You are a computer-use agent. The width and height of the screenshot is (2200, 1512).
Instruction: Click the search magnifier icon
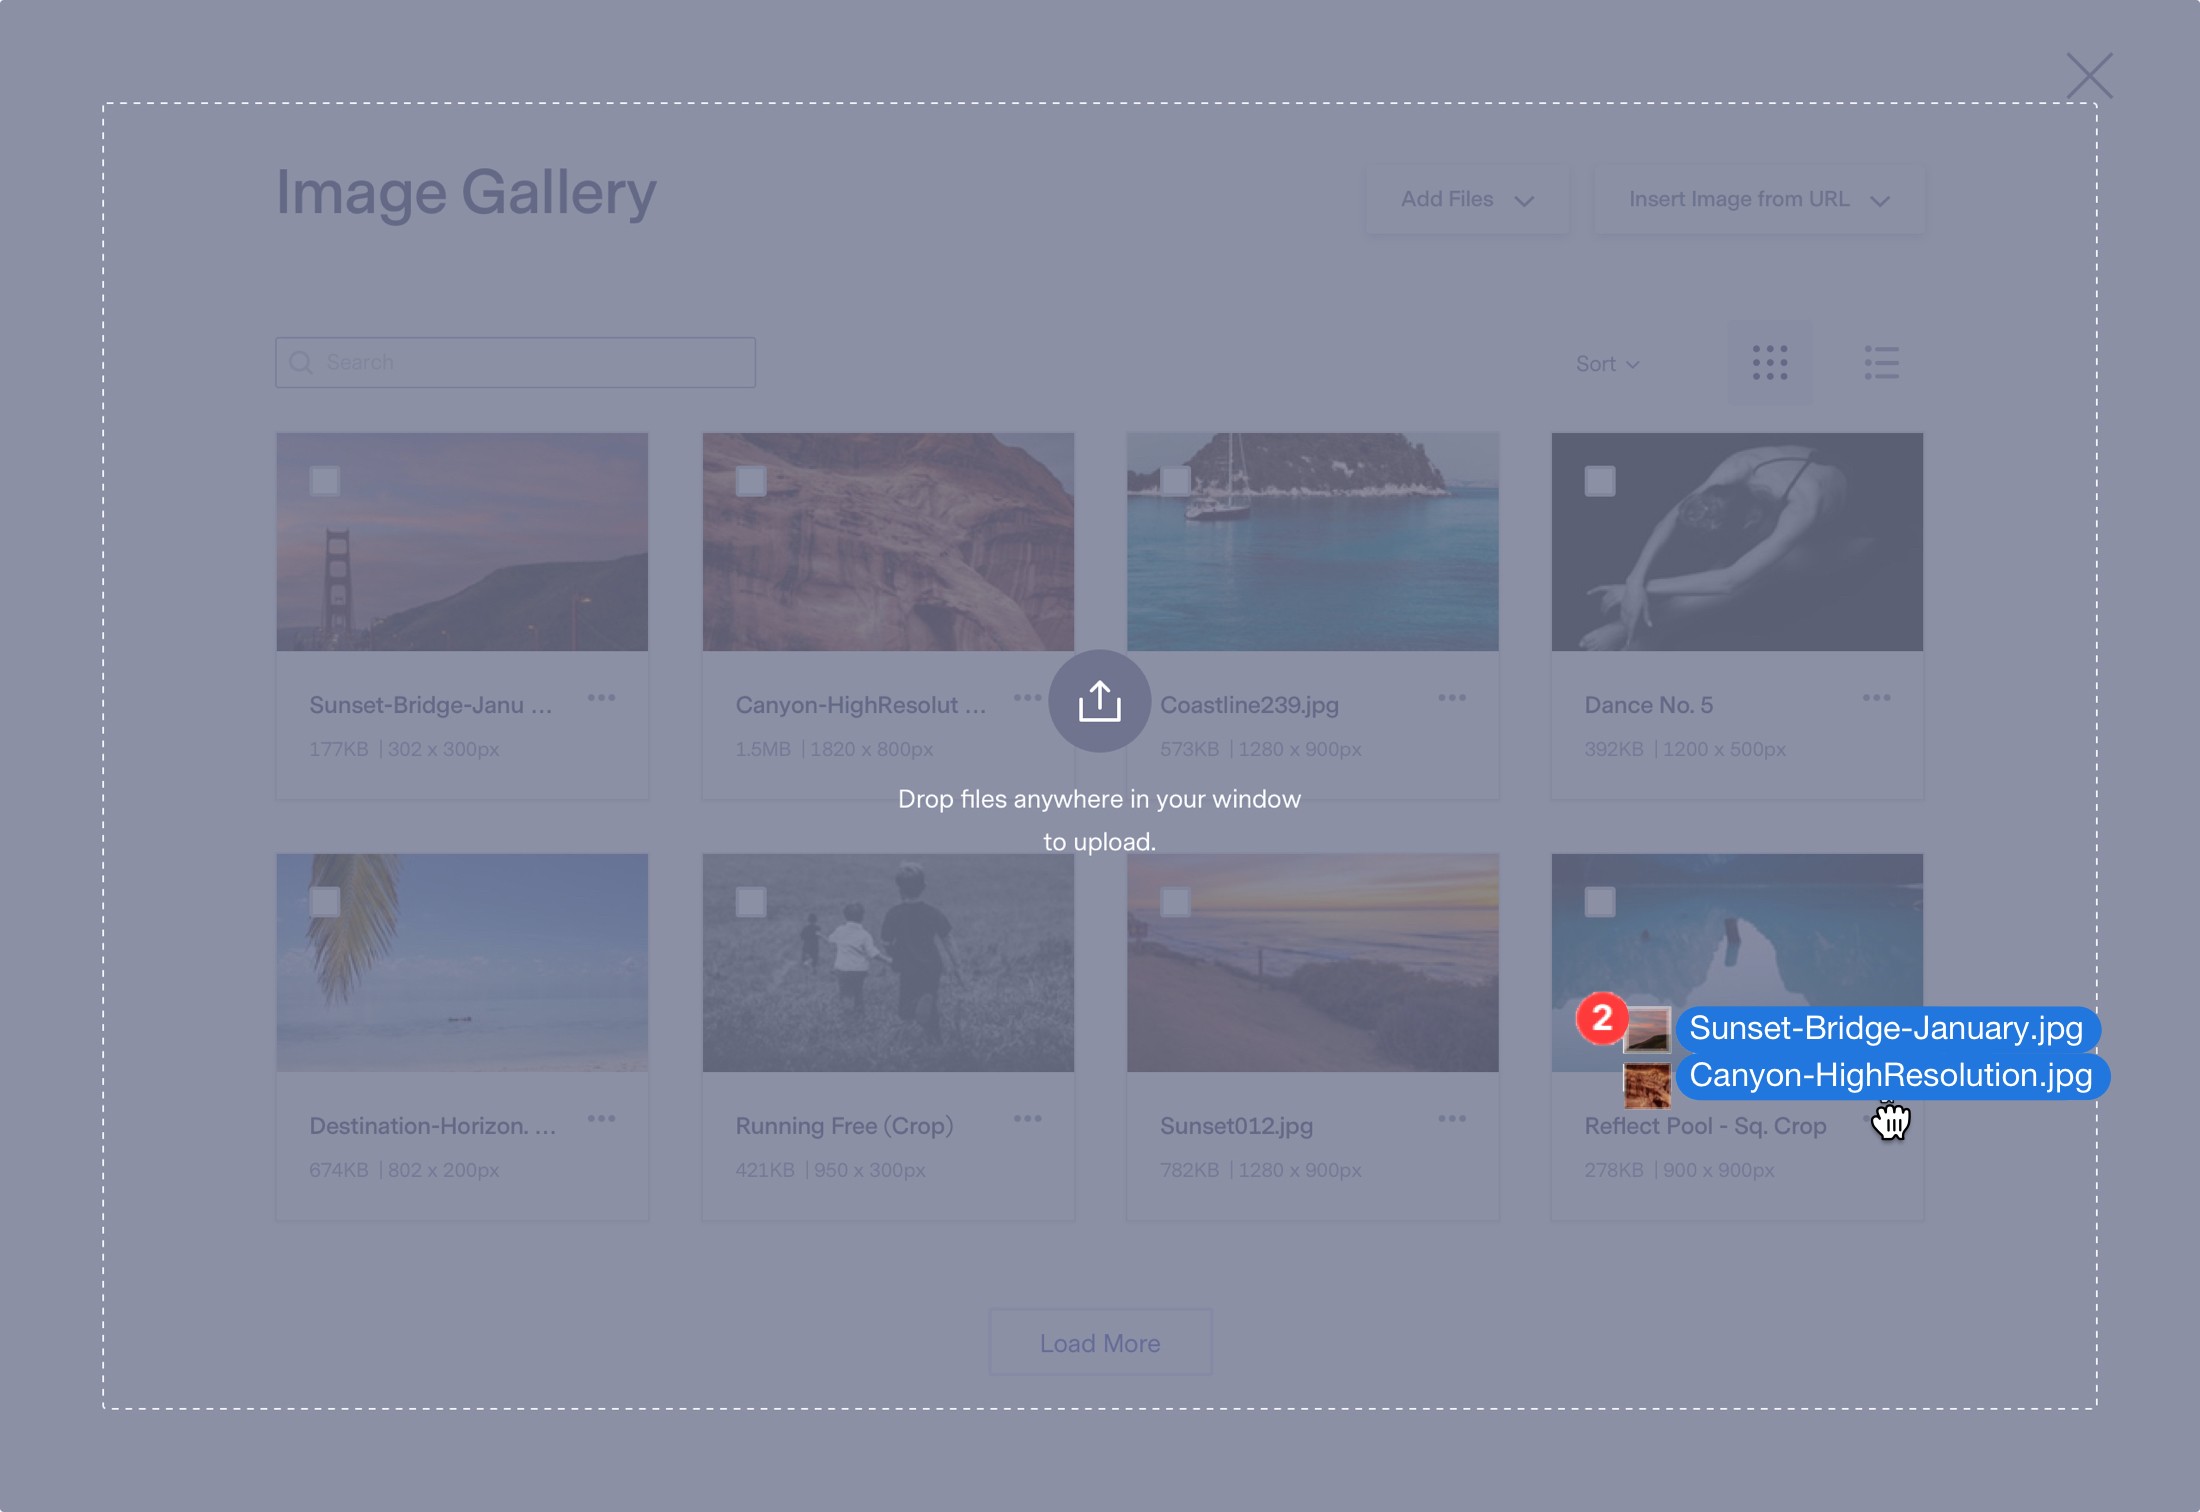pos(301,362)
